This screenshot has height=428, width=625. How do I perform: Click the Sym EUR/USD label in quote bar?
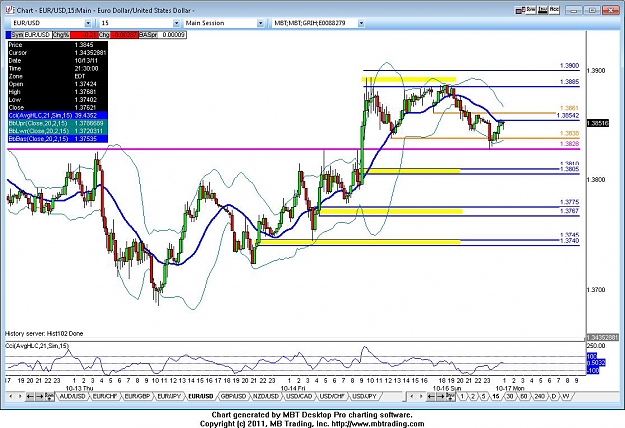(31, 35)
